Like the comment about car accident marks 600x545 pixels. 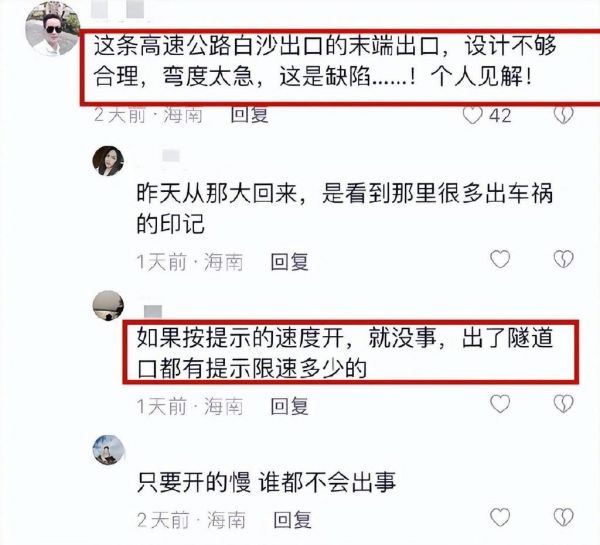[x=500, y=259]
